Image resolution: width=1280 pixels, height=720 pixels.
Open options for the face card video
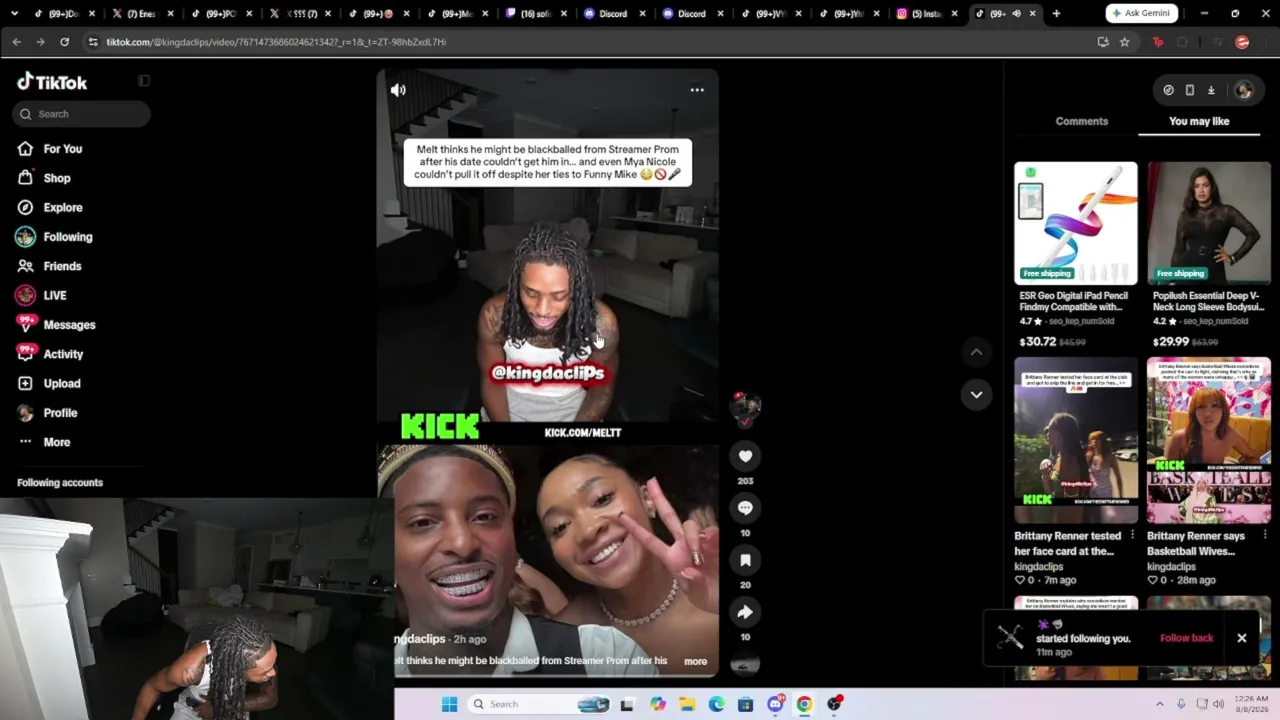tap(1132, 536)
